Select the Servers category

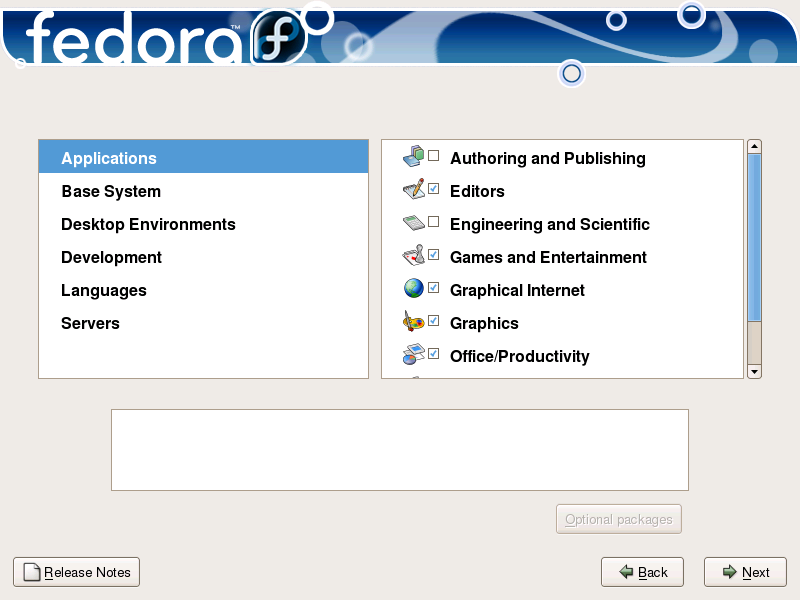(x=204, y=323)
